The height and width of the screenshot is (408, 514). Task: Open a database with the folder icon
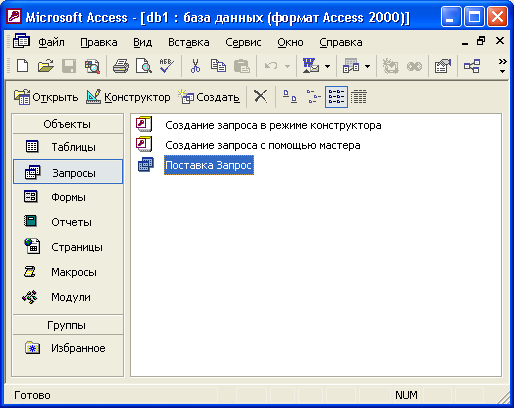pyautogui.click(x=45, y=66)
